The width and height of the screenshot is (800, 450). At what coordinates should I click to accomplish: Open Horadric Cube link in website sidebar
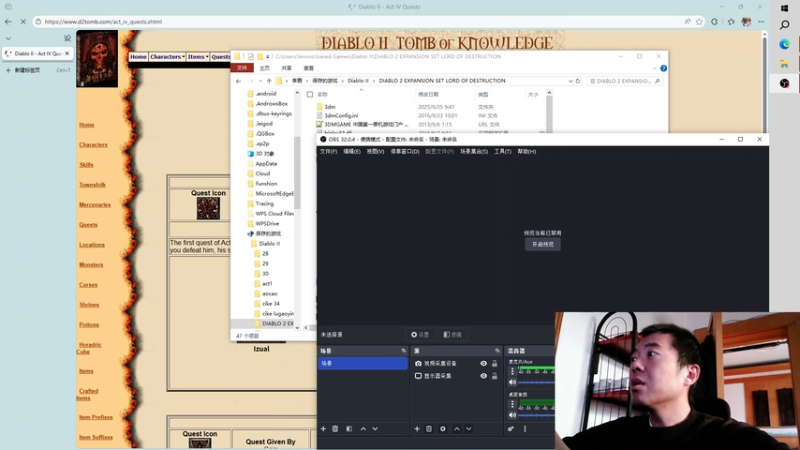89,348
